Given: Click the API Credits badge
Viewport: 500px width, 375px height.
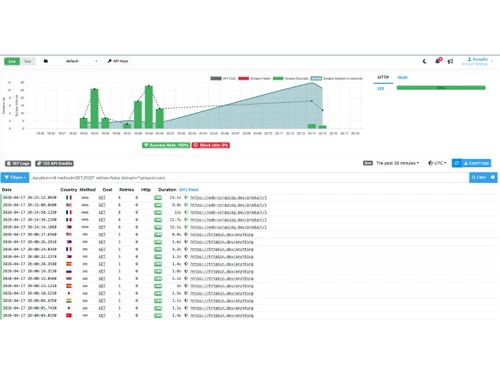Looking at the screenshot, I should click(54, 163).
